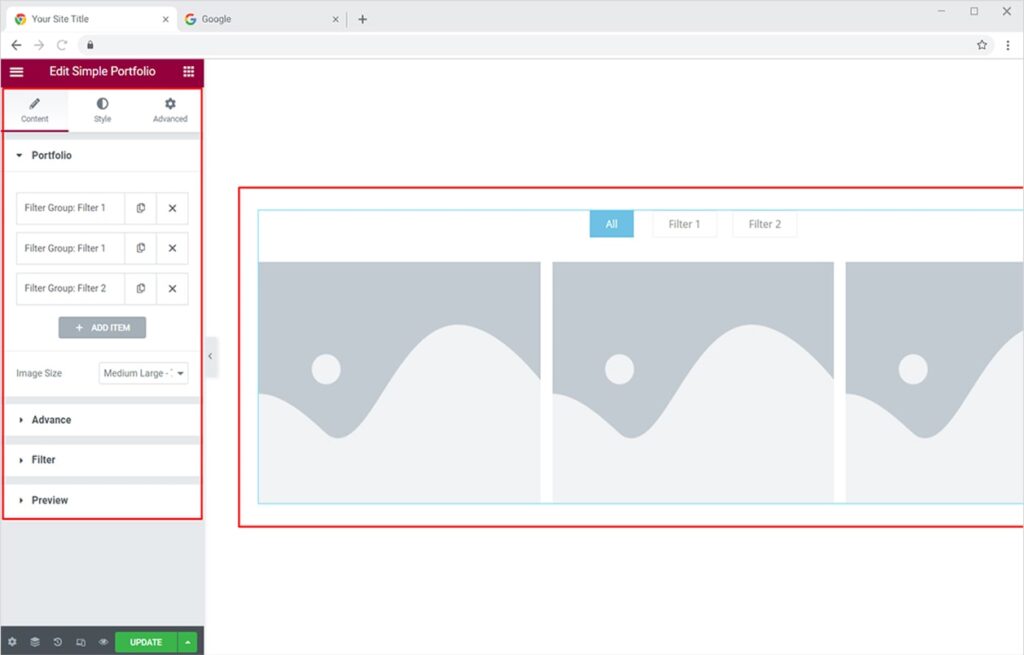
Task: Expand the Preview section
Action: (49, 500)
